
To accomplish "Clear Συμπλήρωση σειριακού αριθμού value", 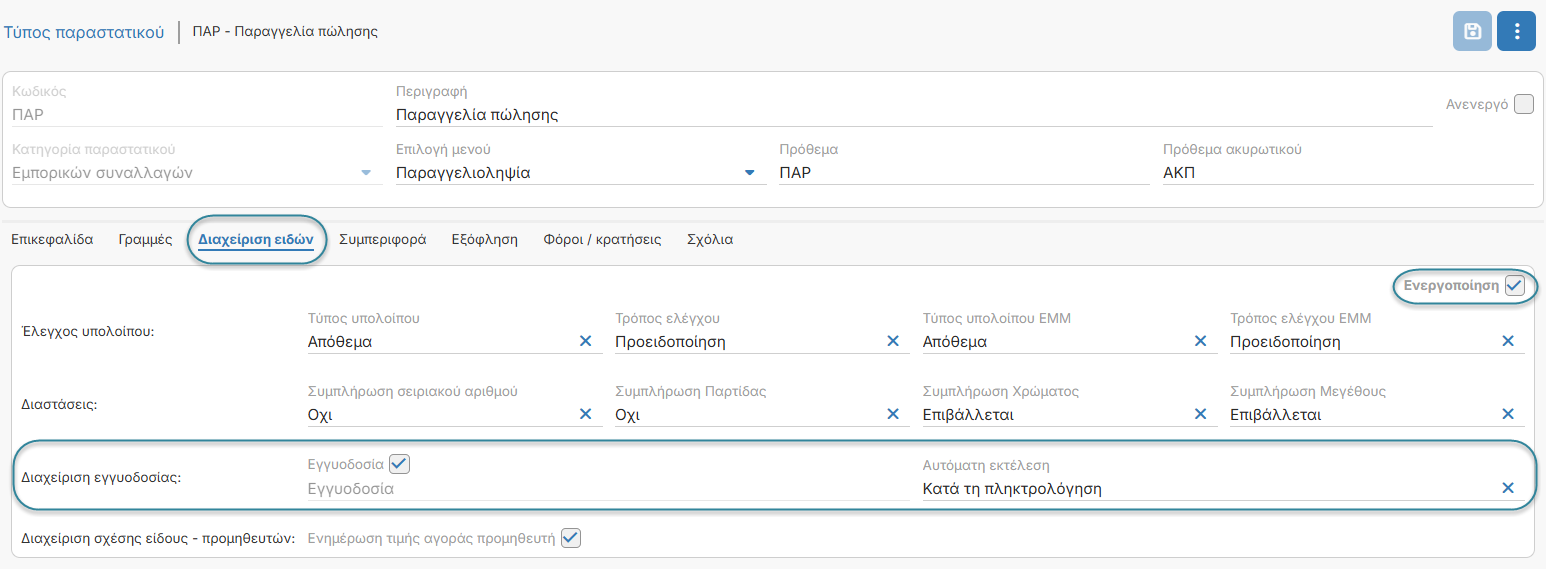I will click(x=586, y=414).
